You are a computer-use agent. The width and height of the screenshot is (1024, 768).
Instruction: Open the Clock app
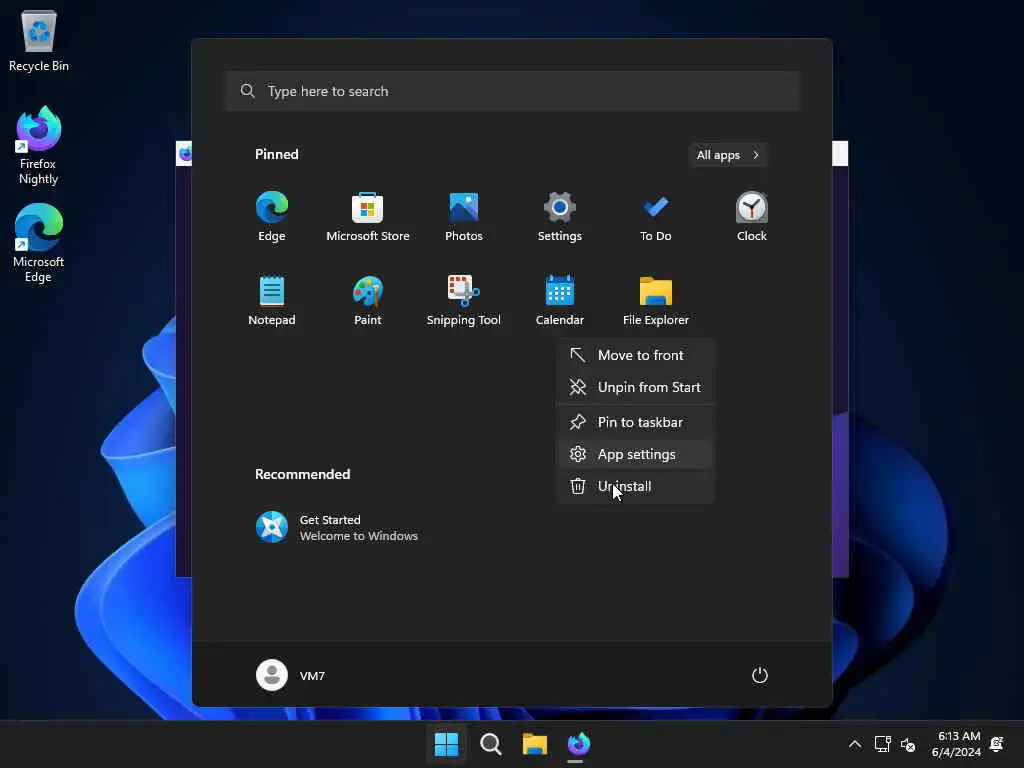click(752, 217)
